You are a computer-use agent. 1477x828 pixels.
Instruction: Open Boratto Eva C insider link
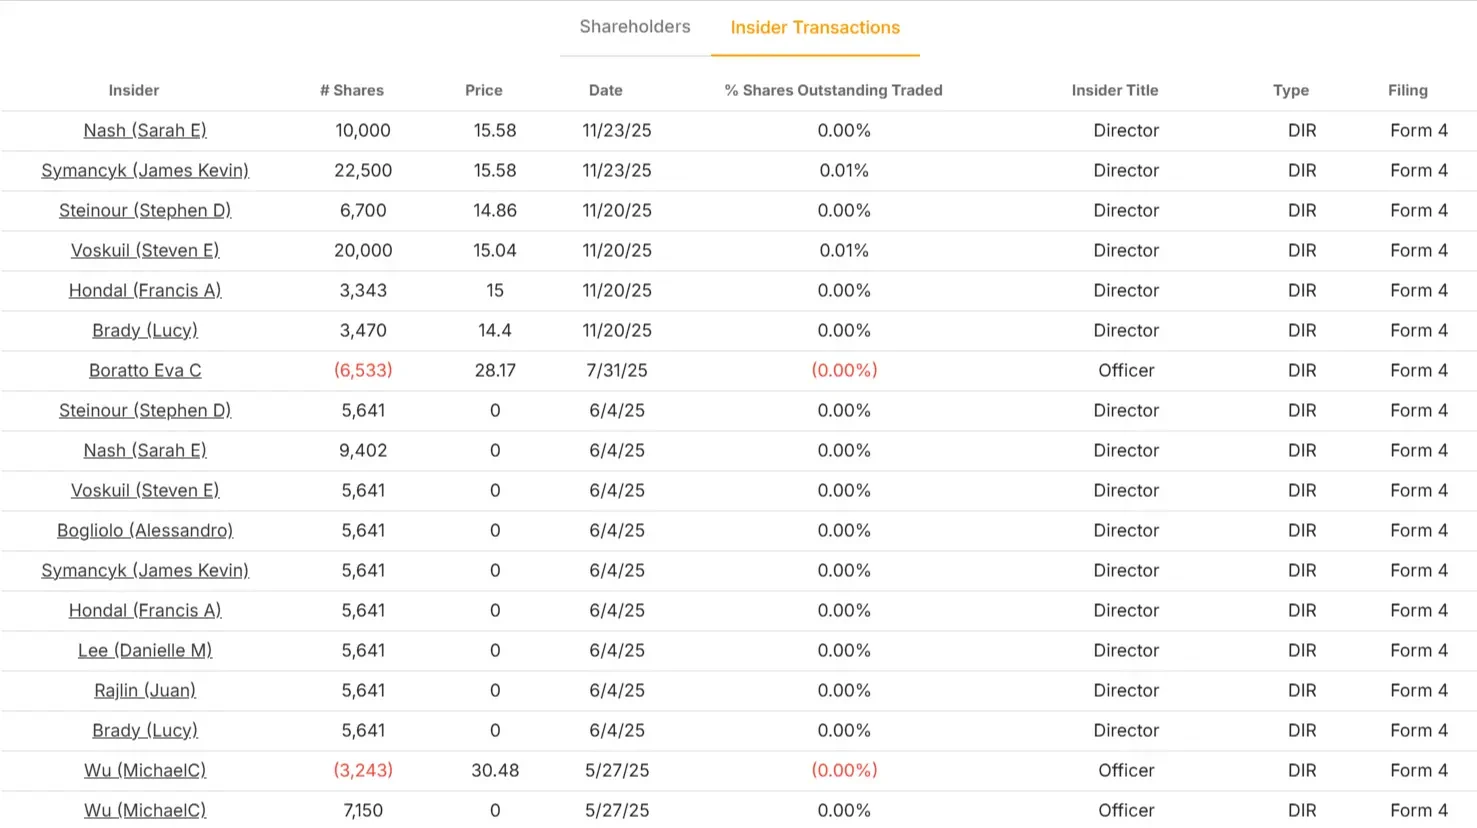click(145, 370)
